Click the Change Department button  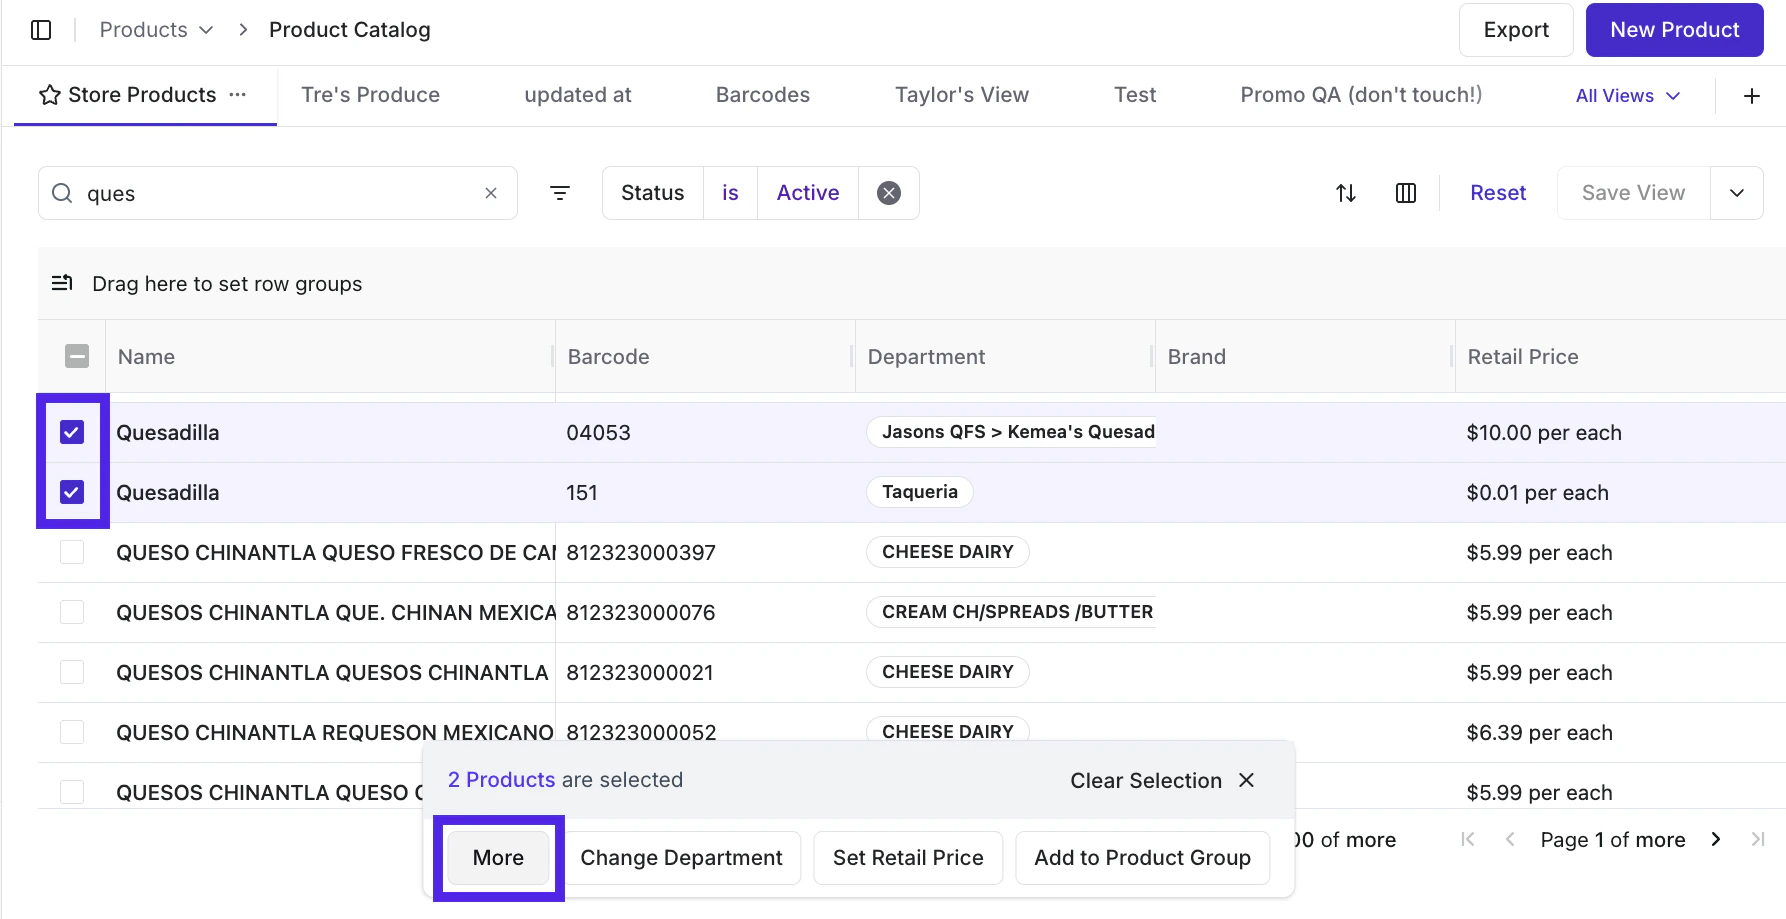tap(681, 858)
